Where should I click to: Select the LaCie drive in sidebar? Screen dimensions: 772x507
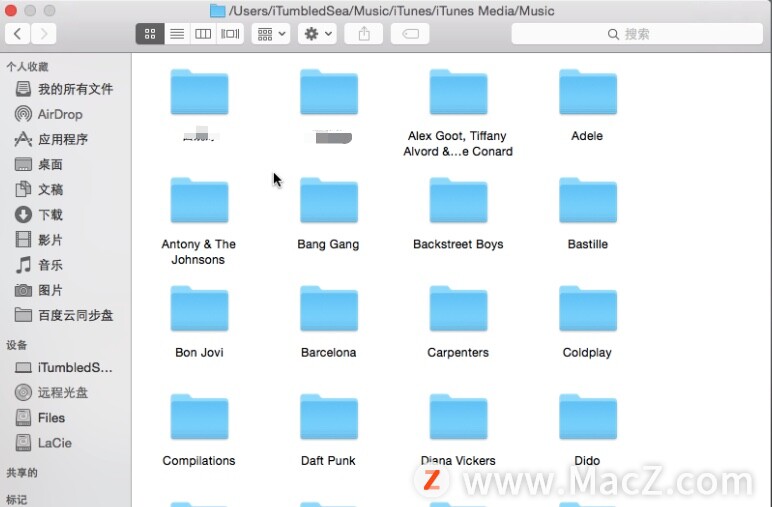click(x=43, y=443)
